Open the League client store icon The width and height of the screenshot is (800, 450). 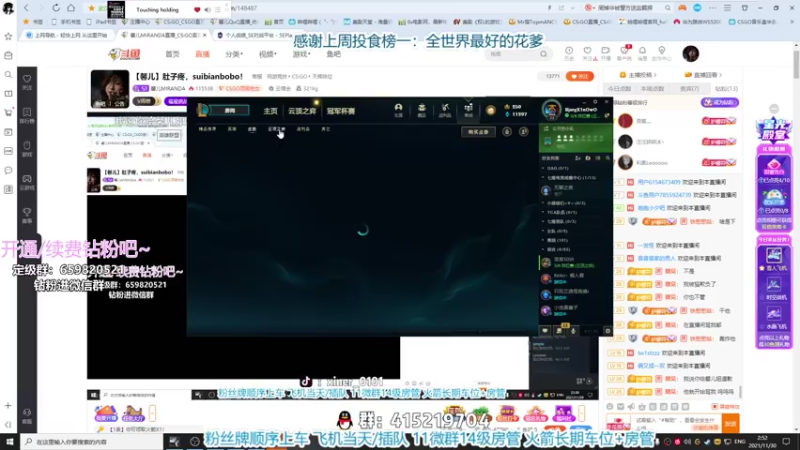(x=468, y=110)
